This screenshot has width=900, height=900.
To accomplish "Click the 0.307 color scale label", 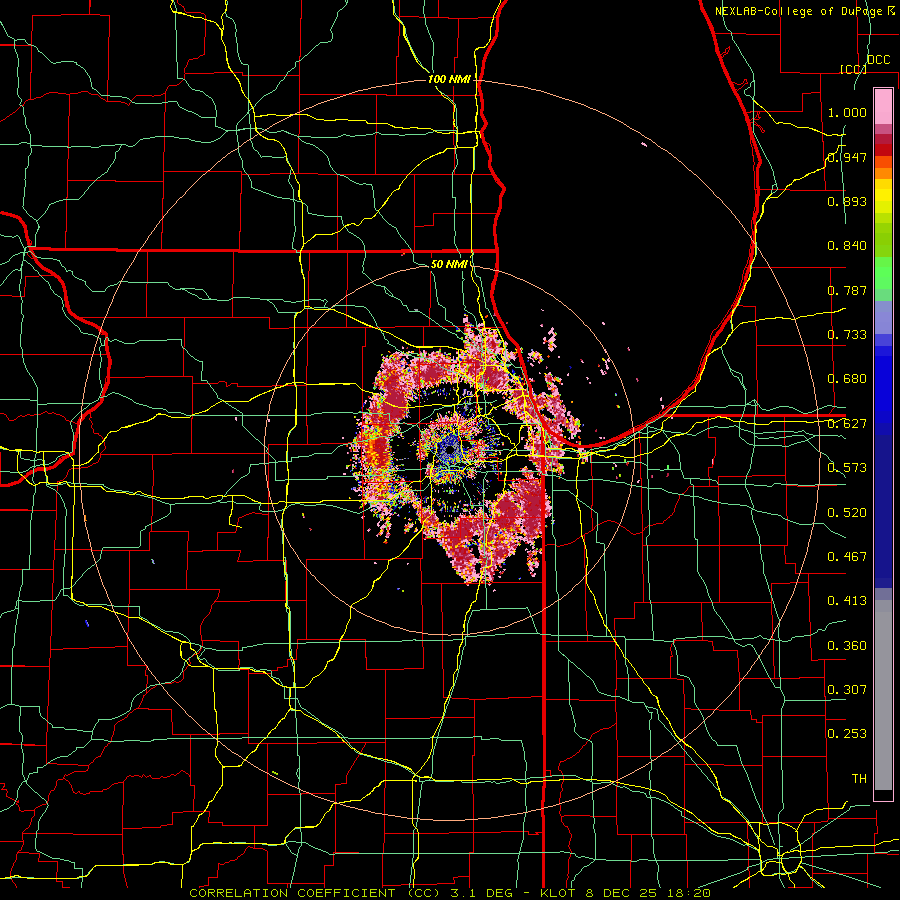I will click(847, 690).
